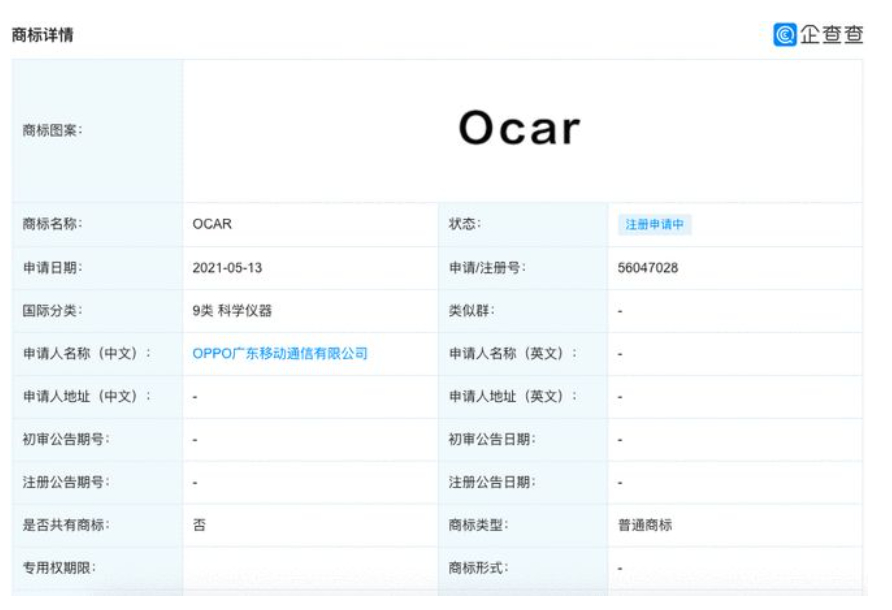Viewport: 892px width, 610px height.
Task: Open OPPO广东移动通信有限公司 applicant link
Action: coord(280,353)
